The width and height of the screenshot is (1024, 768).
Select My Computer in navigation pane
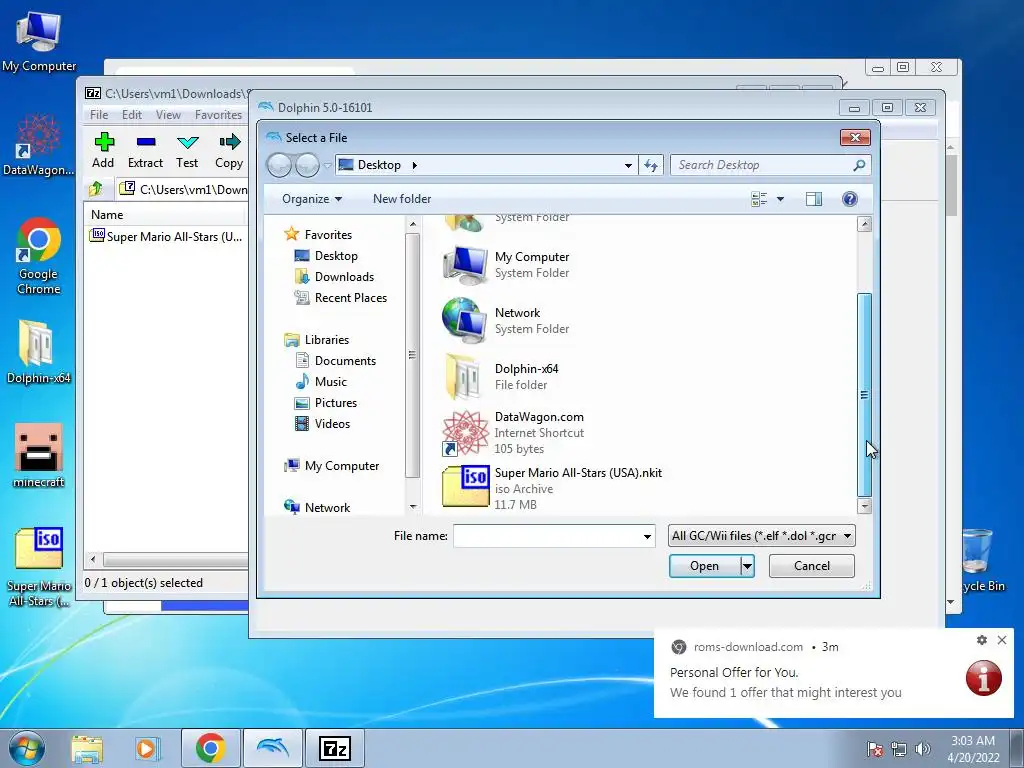coord(332,466)
